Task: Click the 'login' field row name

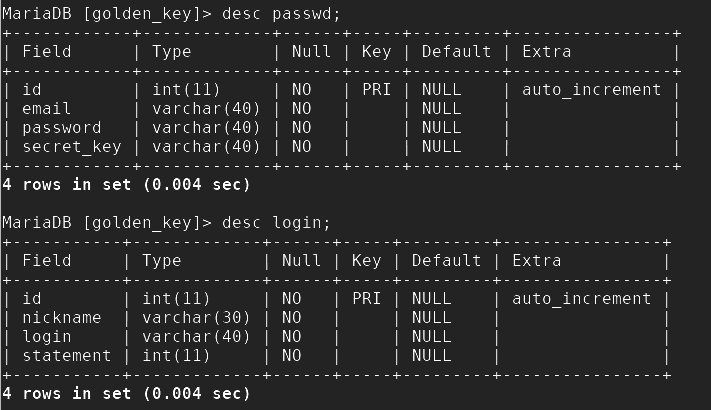Action: tap(46, 336)
